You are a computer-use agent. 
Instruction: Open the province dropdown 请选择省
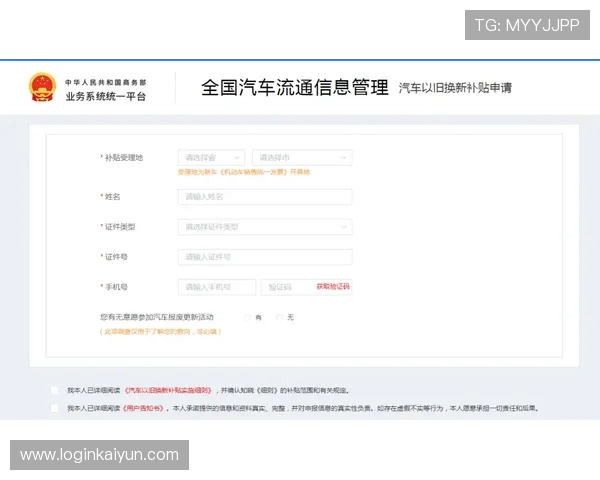coord(211,158)
